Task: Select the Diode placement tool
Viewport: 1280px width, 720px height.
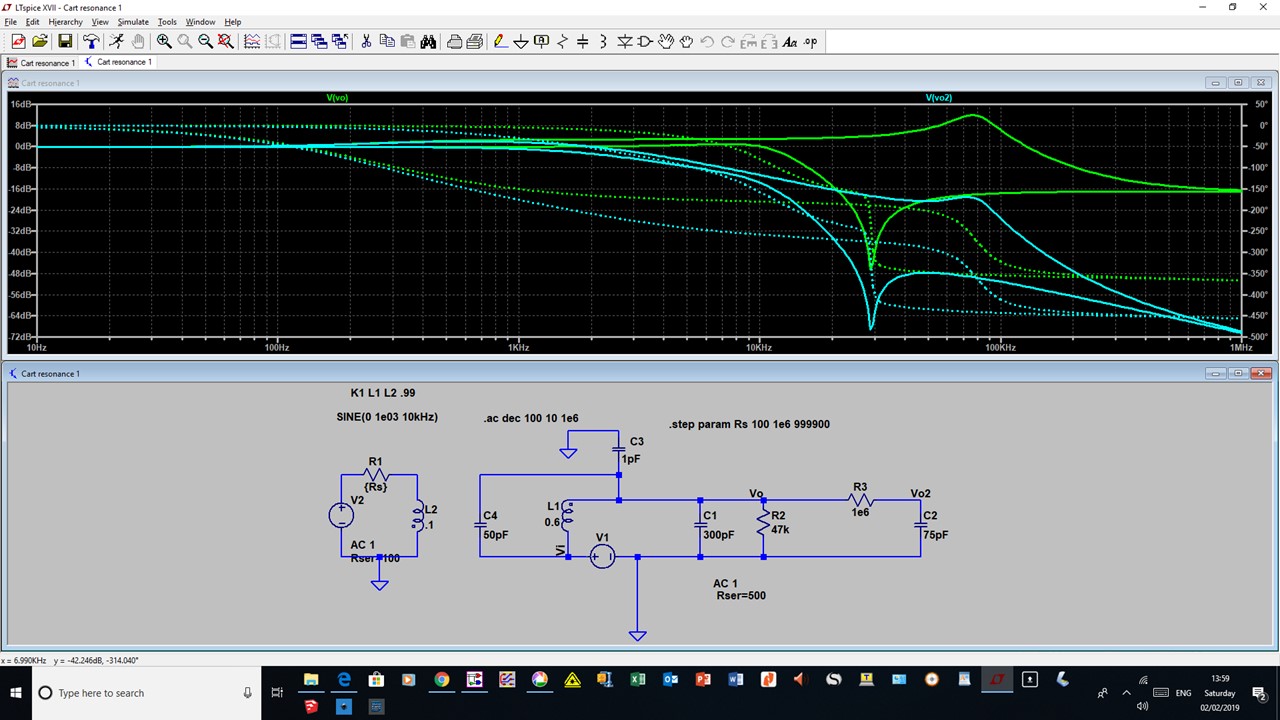Action: tap(625, 41)
